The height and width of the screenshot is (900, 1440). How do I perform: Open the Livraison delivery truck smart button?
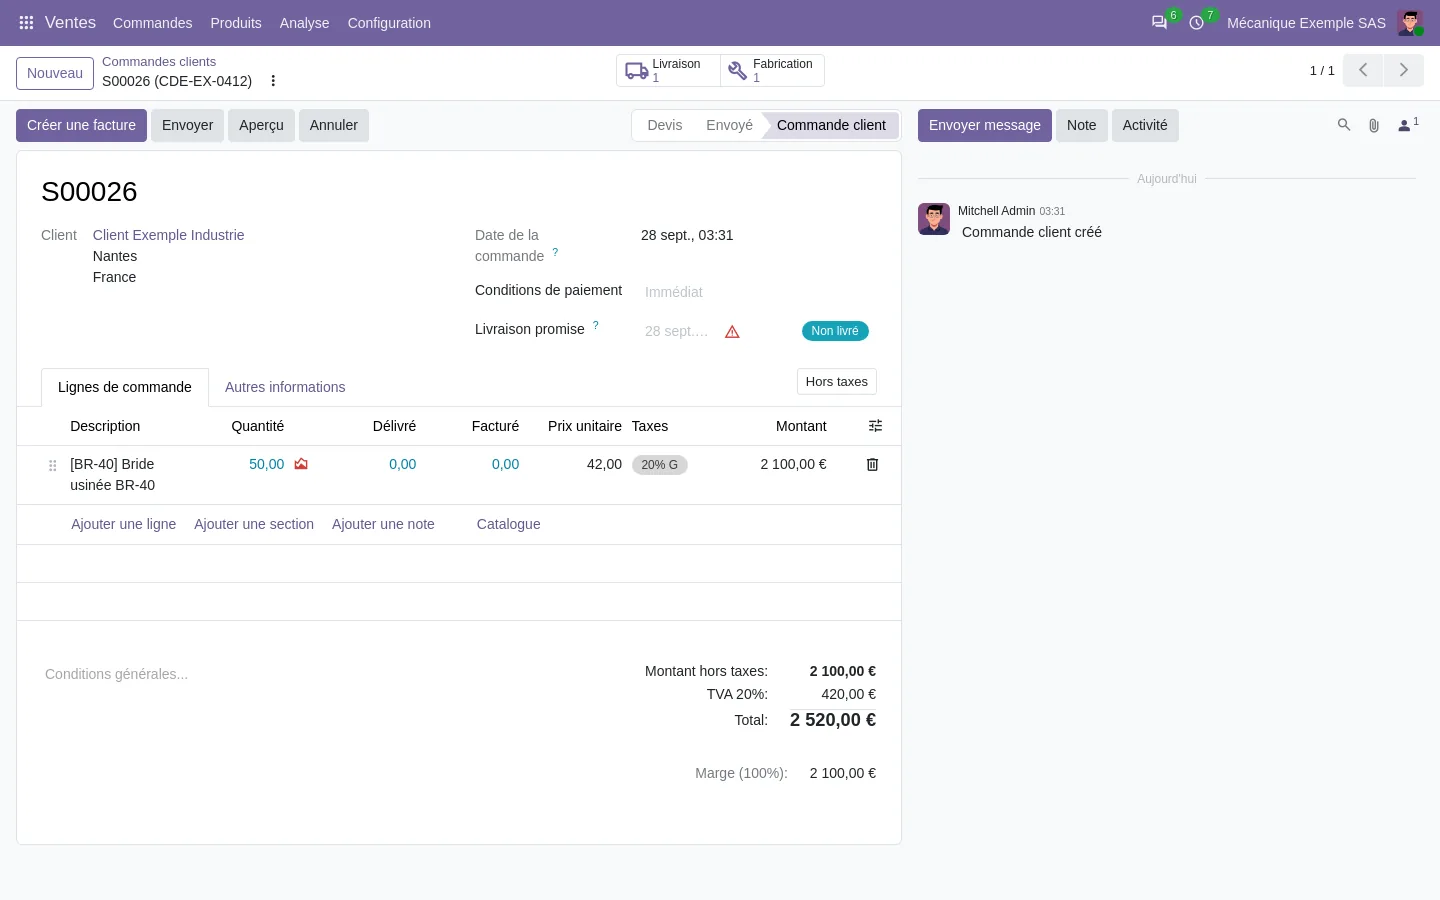tap(668, 71)
